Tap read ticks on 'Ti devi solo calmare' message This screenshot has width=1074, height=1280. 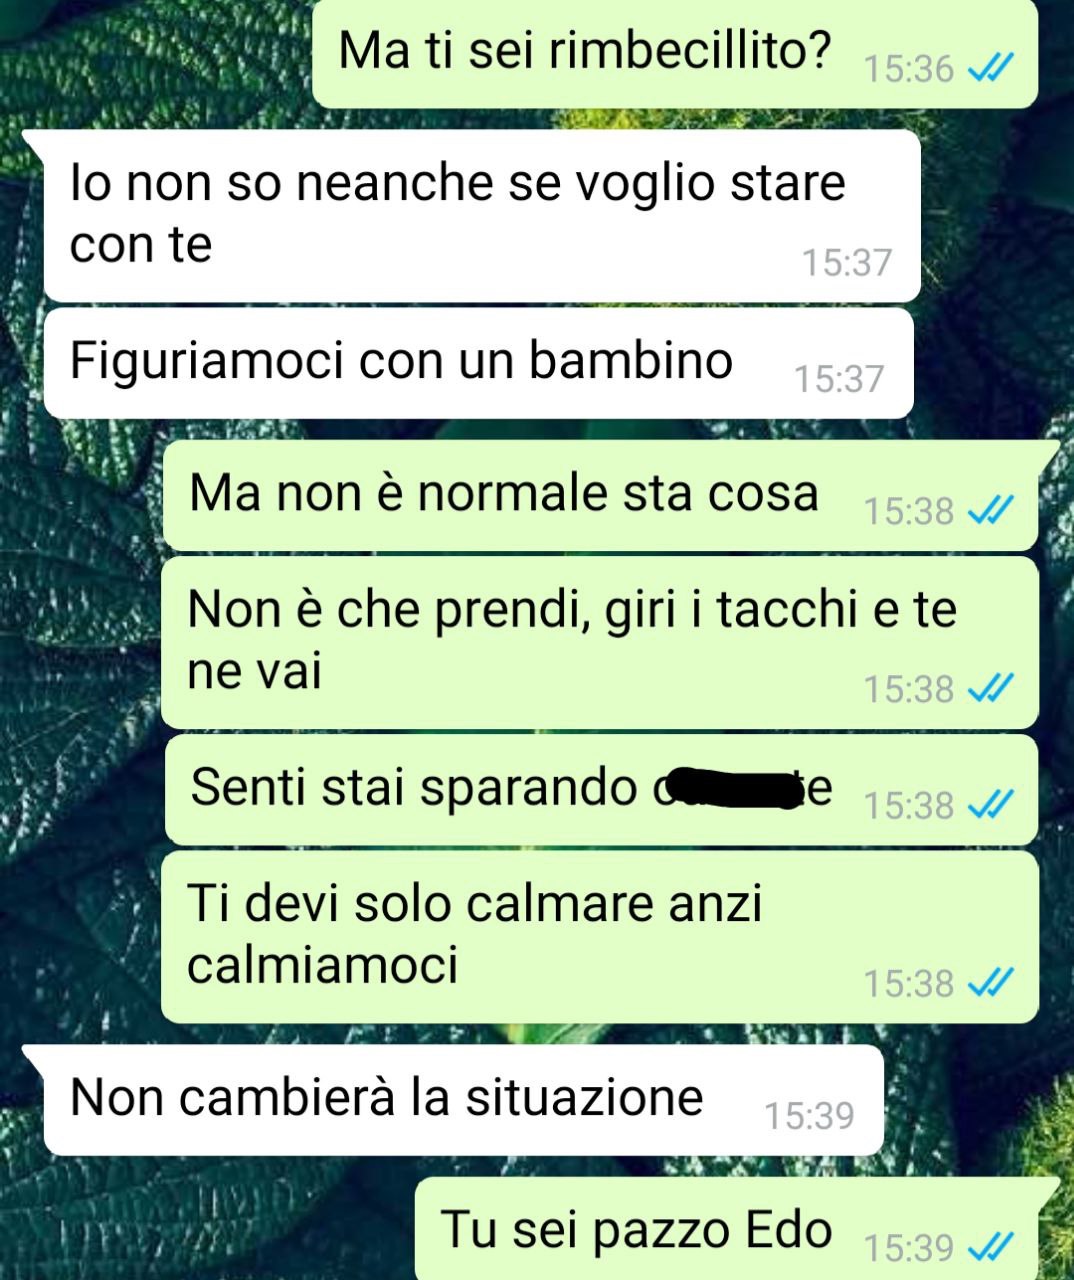coord(993,983)
